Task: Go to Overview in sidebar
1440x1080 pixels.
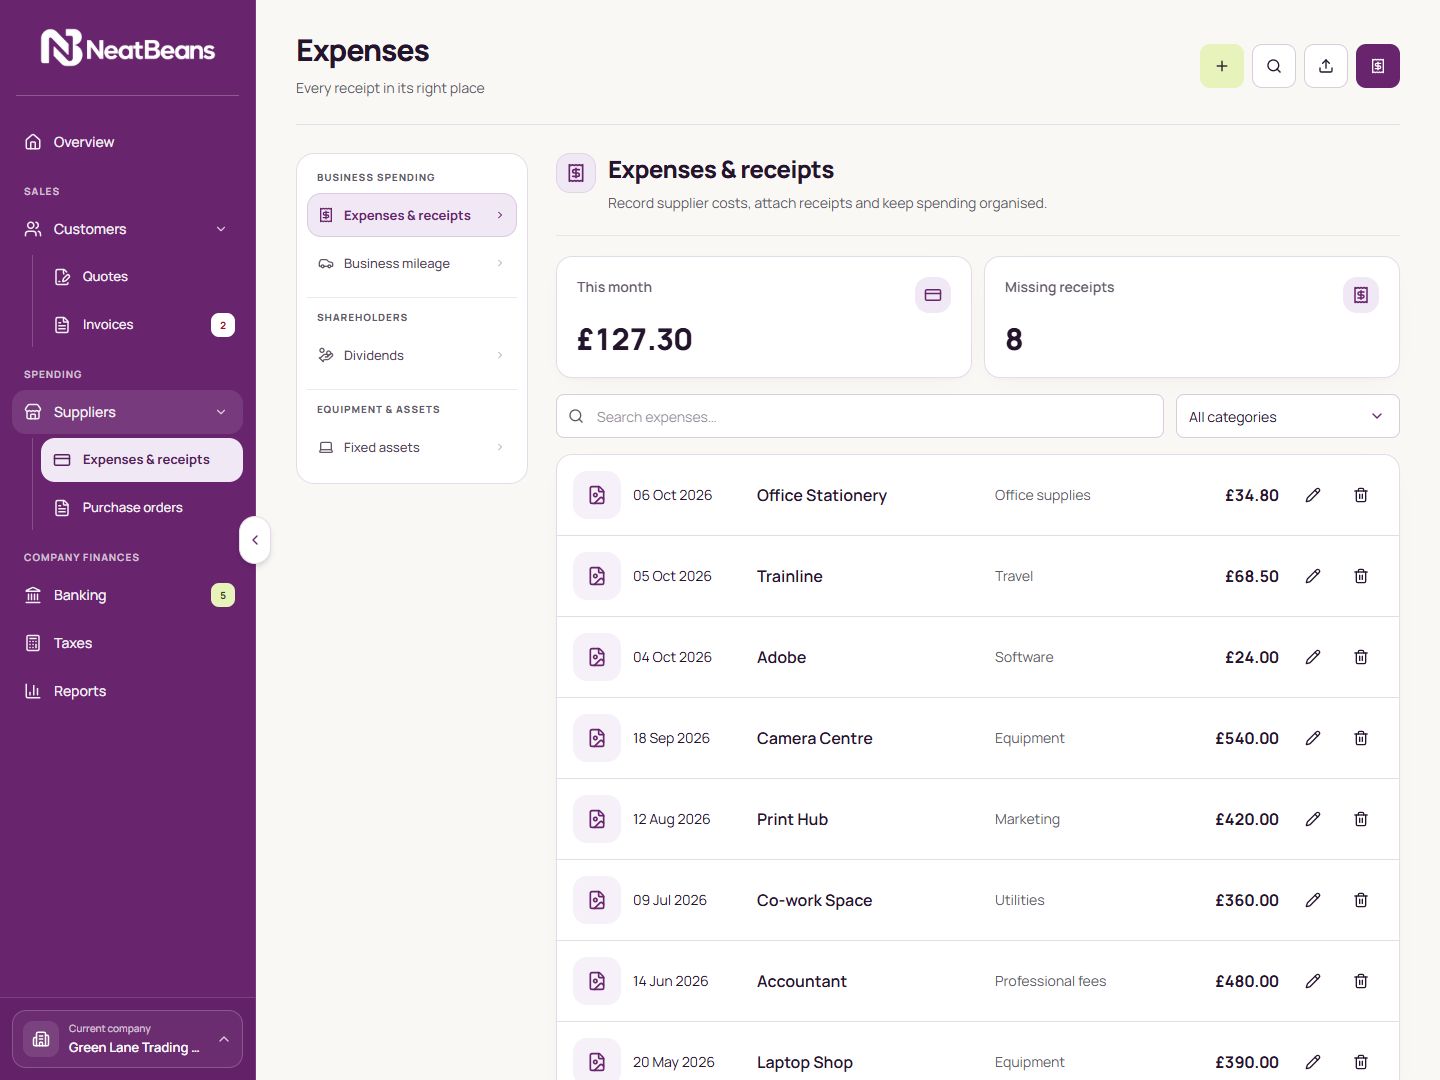Action: coord(127,142)
